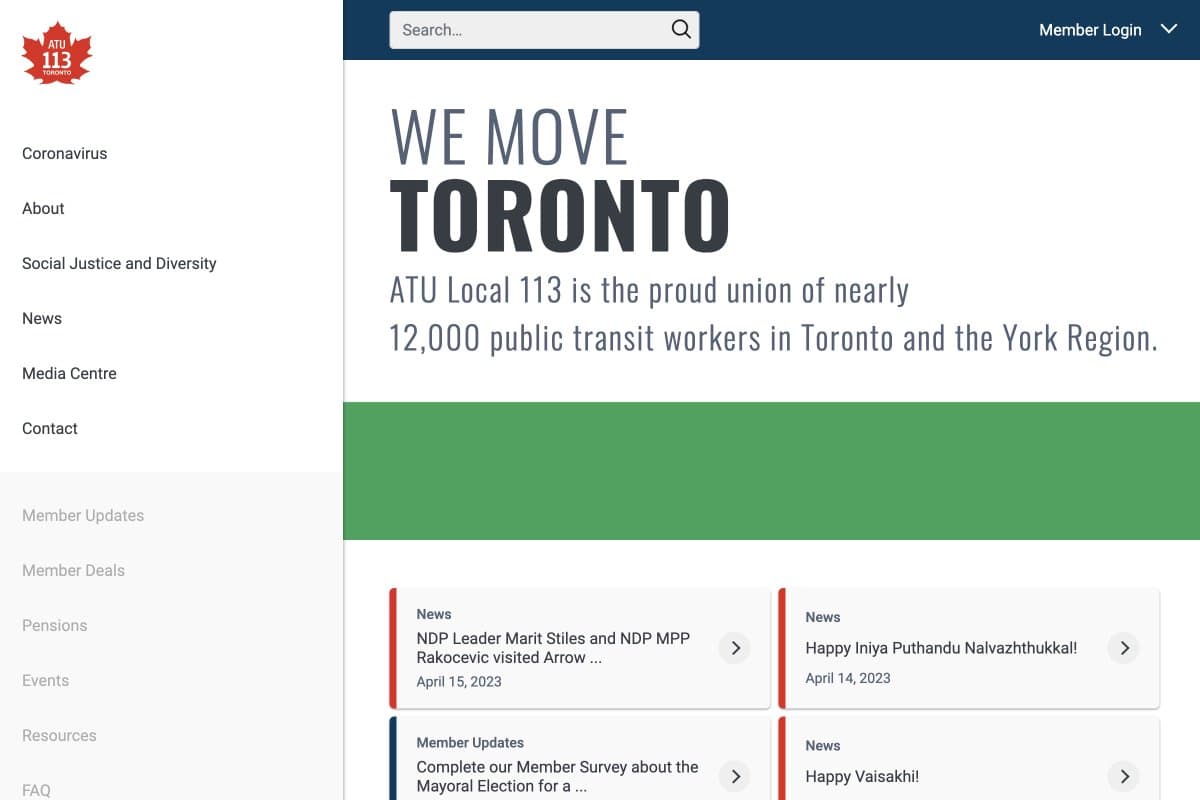Open the Pensions link

point(55,626)
